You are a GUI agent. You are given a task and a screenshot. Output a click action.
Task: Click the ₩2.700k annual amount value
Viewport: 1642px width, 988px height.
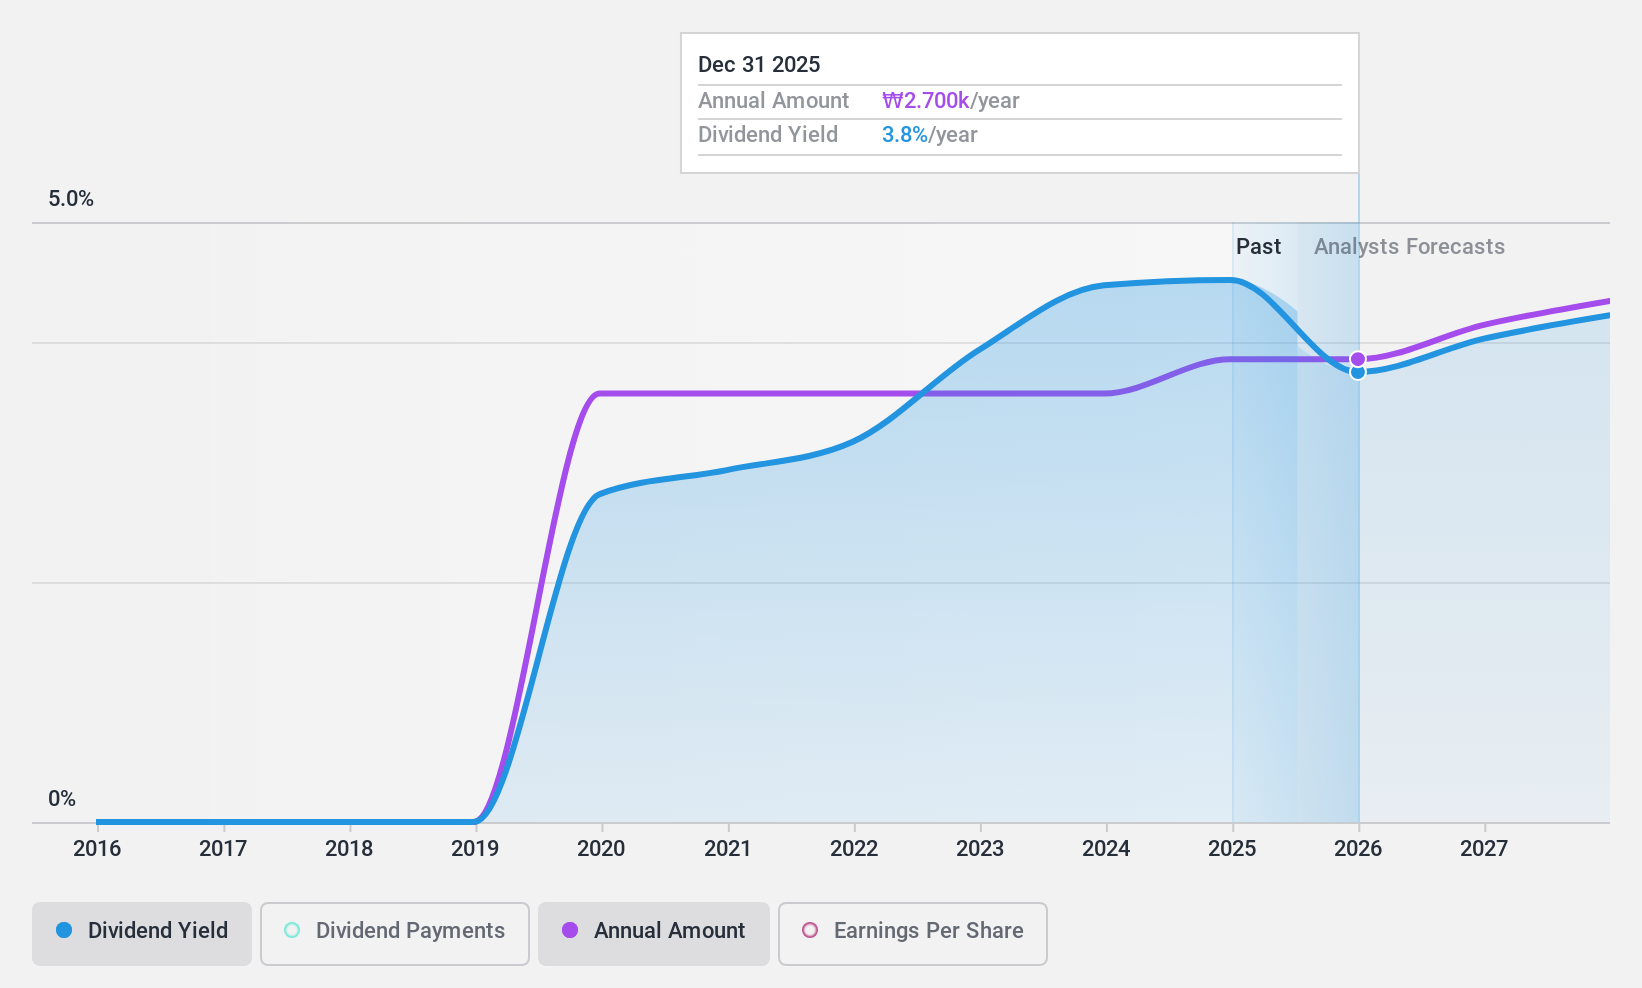pyautogui.click(x=925, y=101)
